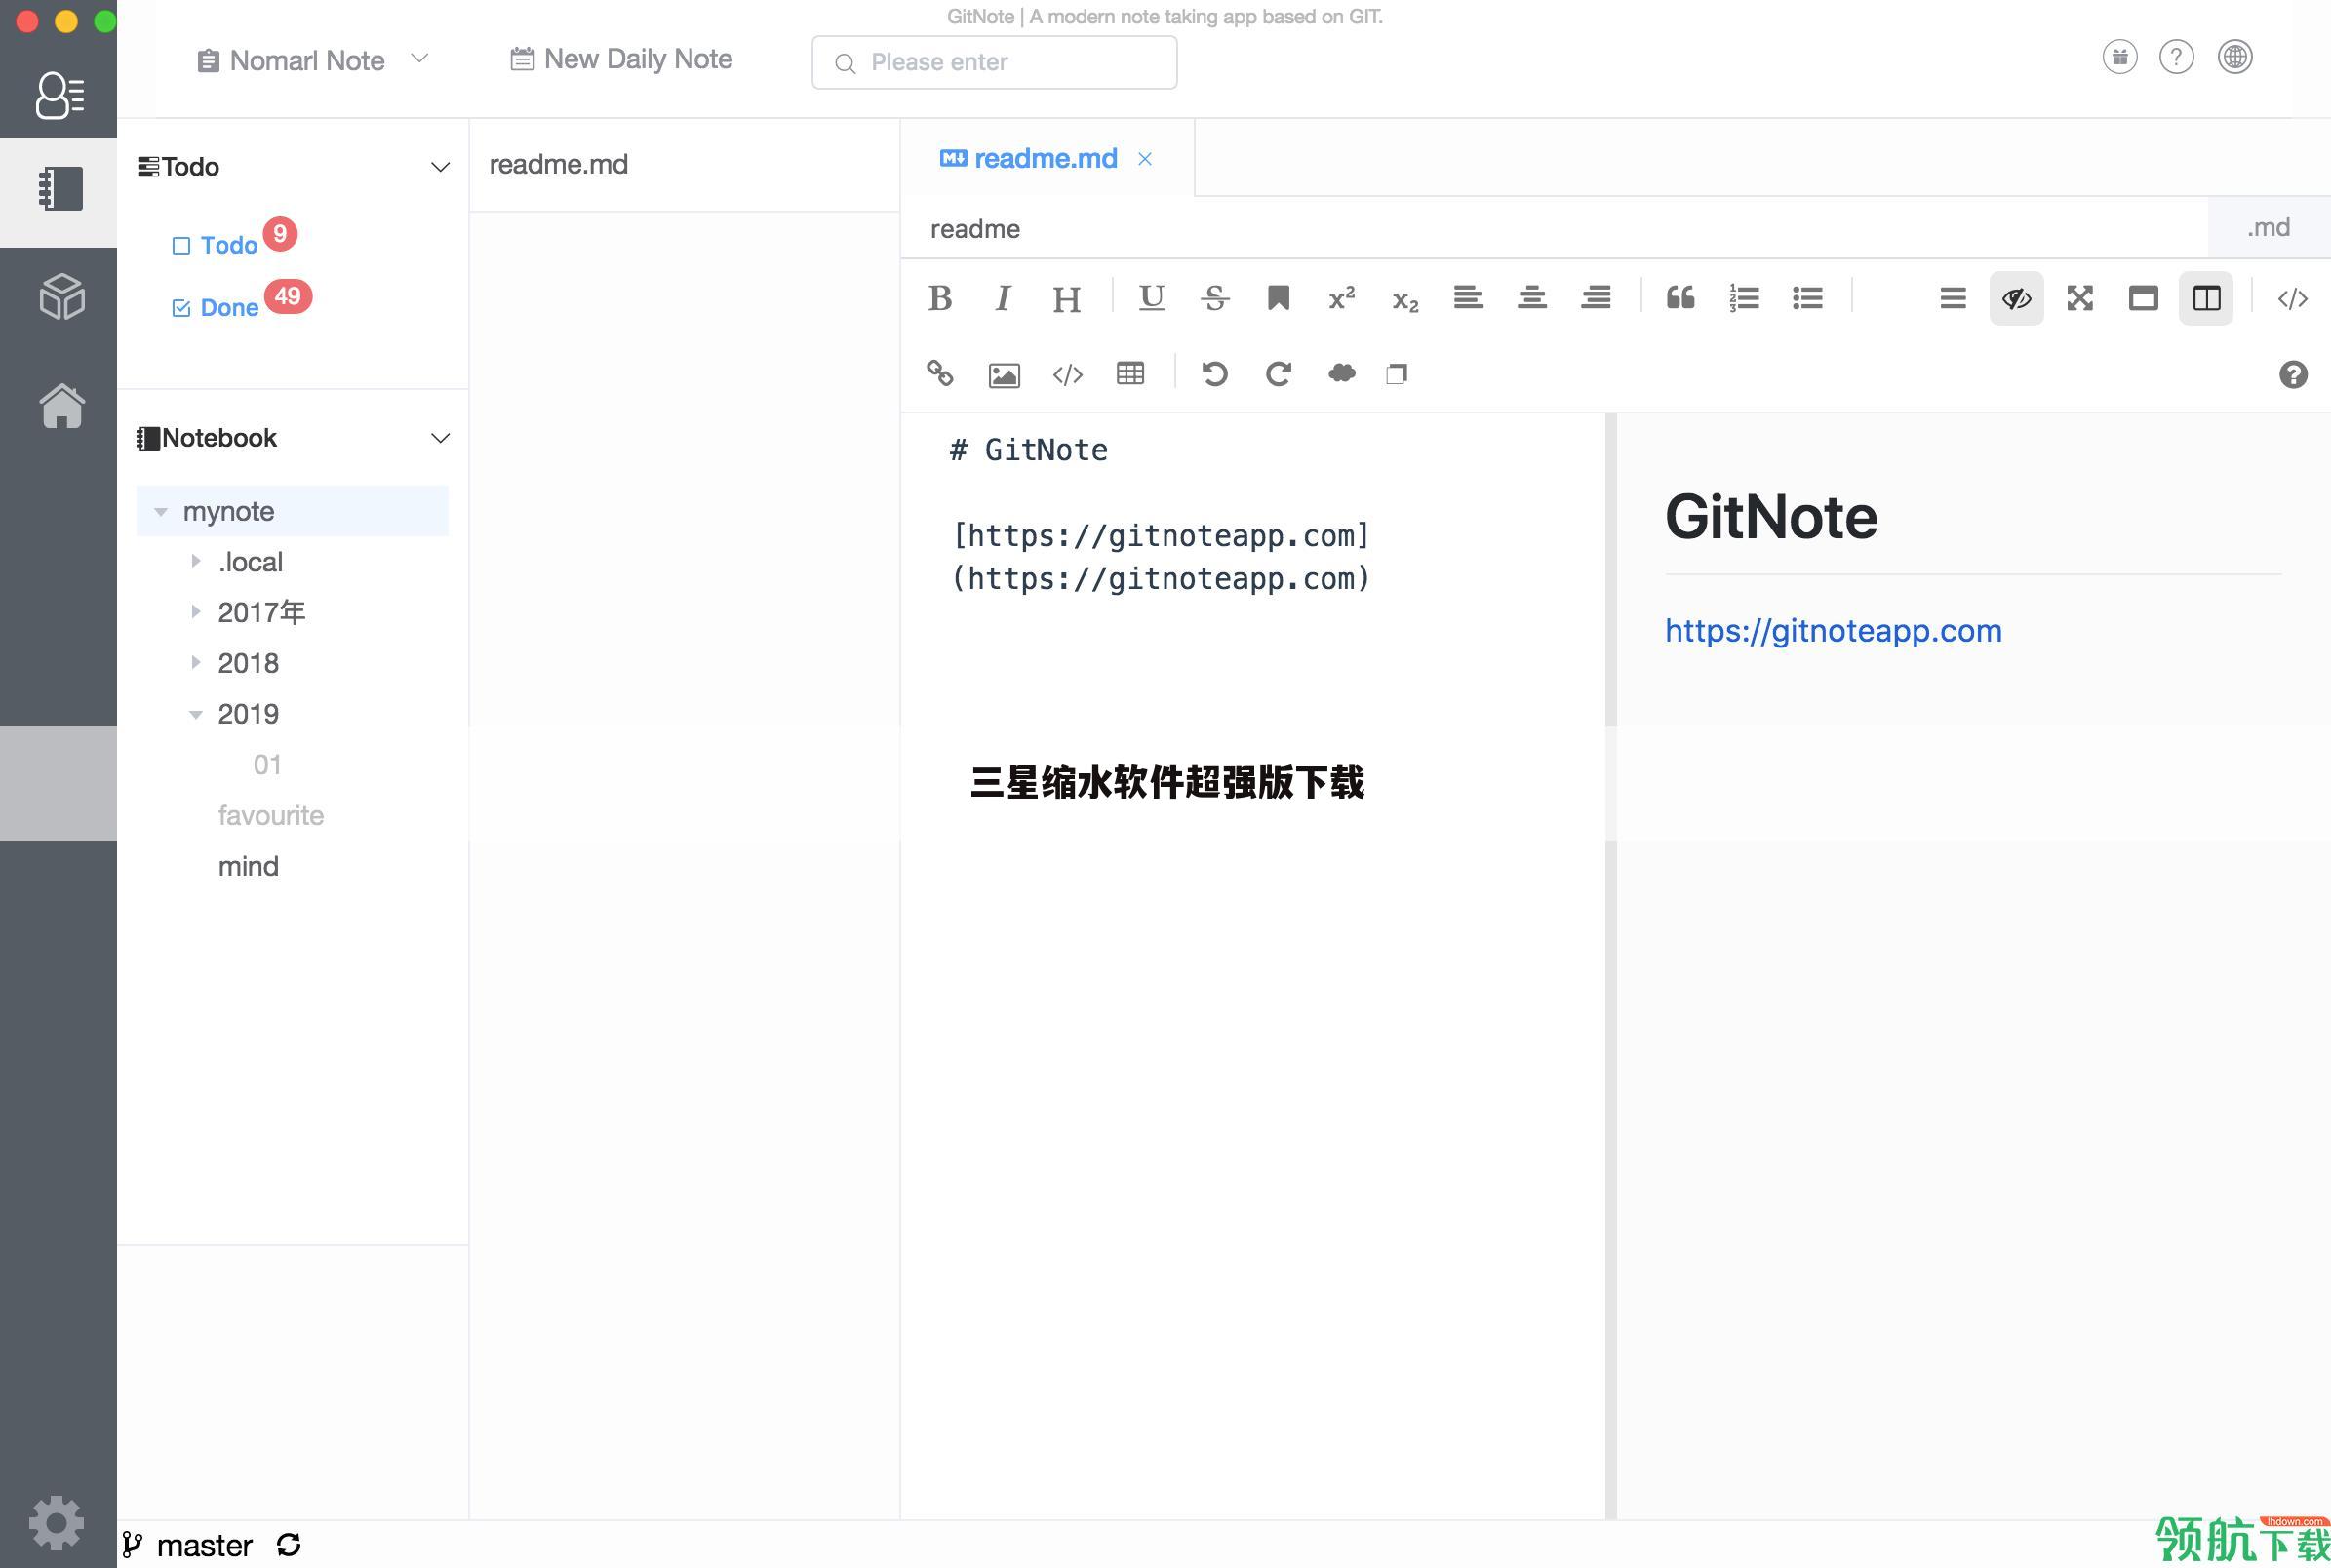Click the bookmark mark icon
The width and height of the screenshot is (2331, 1568).
click(1278, 298)
